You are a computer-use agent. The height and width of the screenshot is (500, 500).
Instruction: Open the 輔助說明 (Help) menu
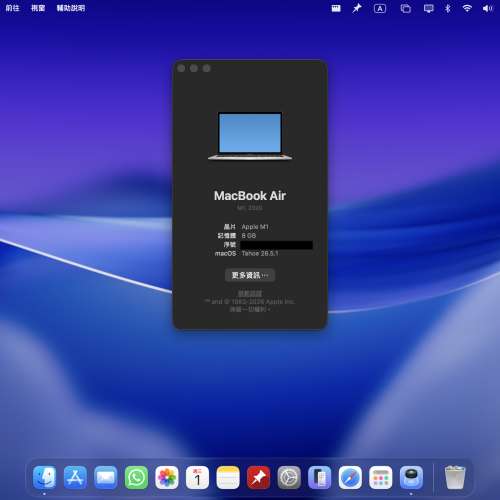71,8
